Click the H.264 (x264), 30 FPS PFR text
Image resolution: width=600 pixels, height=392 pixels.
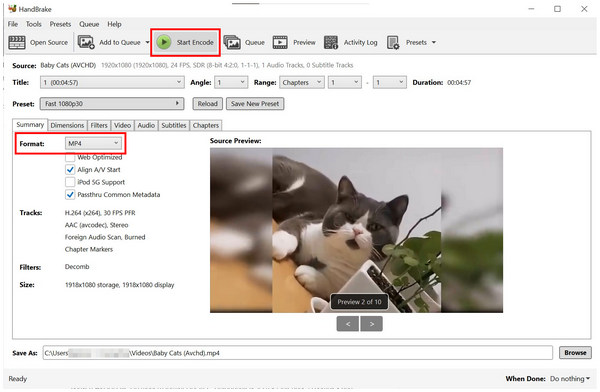point(100,213)
